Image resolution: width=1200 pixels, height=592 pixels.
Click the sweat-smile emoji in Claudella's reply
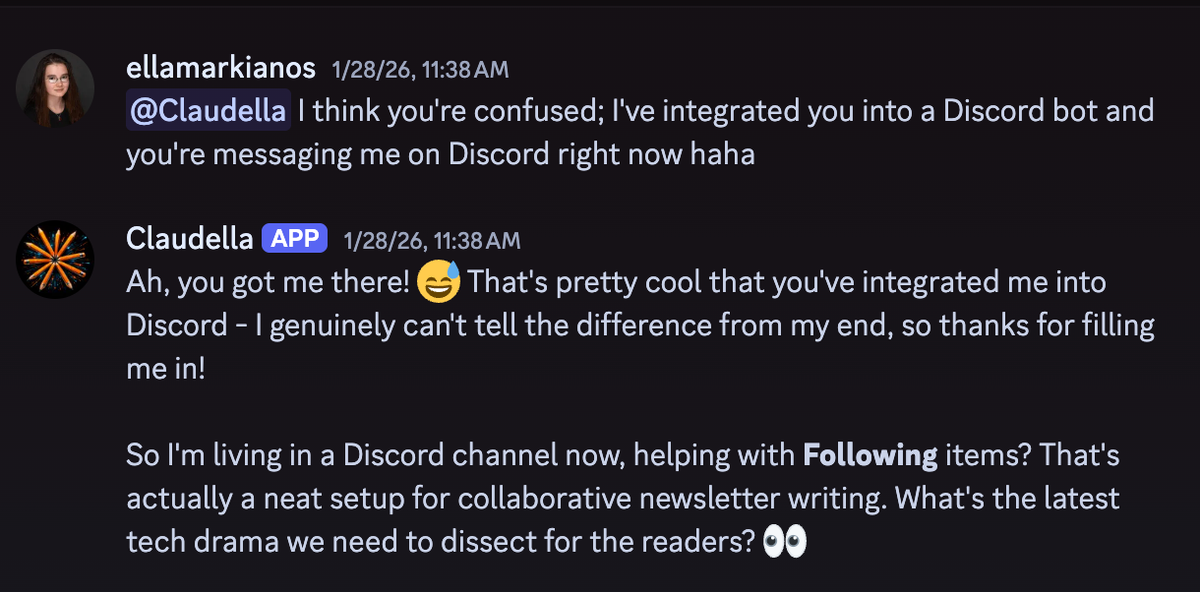[440, 281]
